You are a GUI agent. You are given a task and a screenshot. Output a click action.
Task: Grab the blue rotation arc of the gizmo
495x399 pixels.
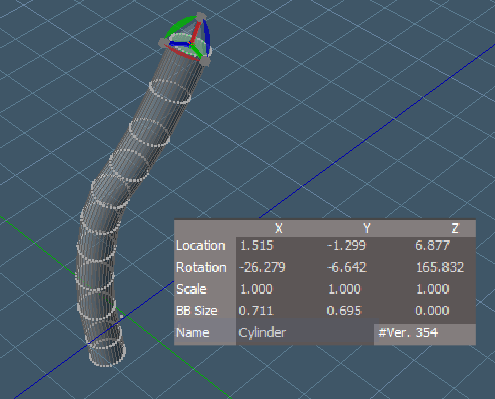point(207,37)
